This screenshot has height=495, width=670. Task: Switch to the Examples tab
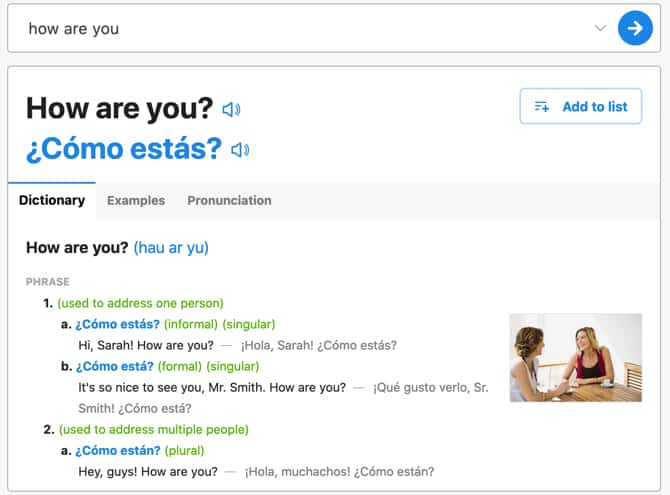tap(136, 200)
